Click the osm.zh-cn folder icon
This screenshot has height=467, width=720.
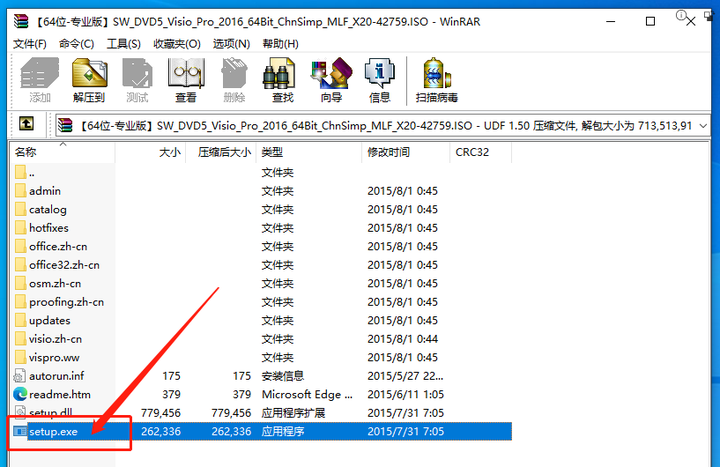(20, 283)
